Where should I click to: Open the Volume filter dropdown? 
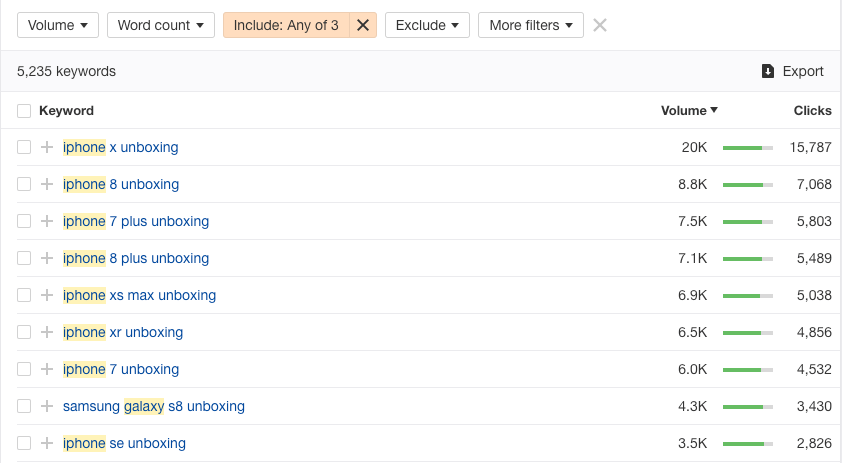point(57,25)
